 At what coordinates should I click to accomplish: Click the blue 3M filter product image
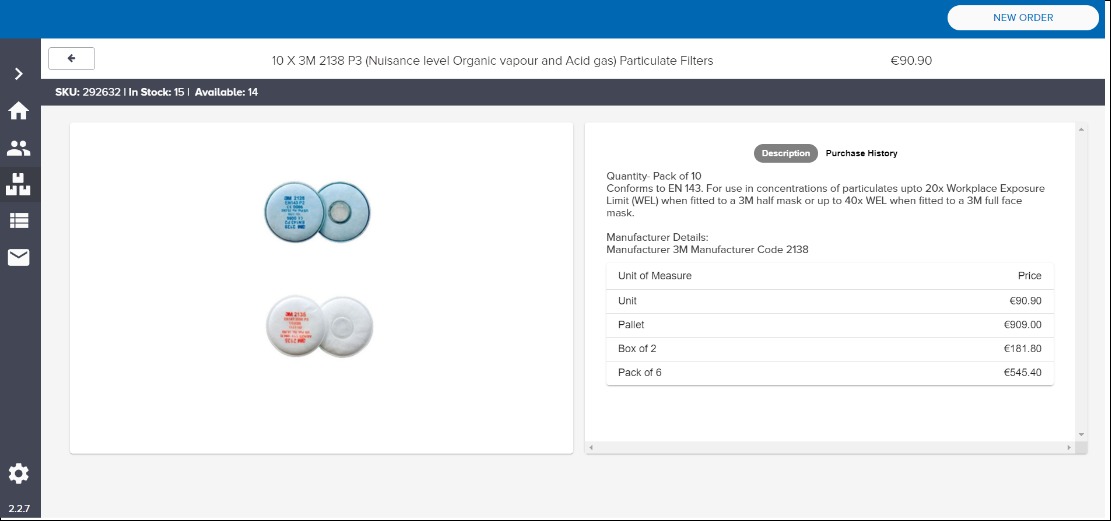coord(317,210)
